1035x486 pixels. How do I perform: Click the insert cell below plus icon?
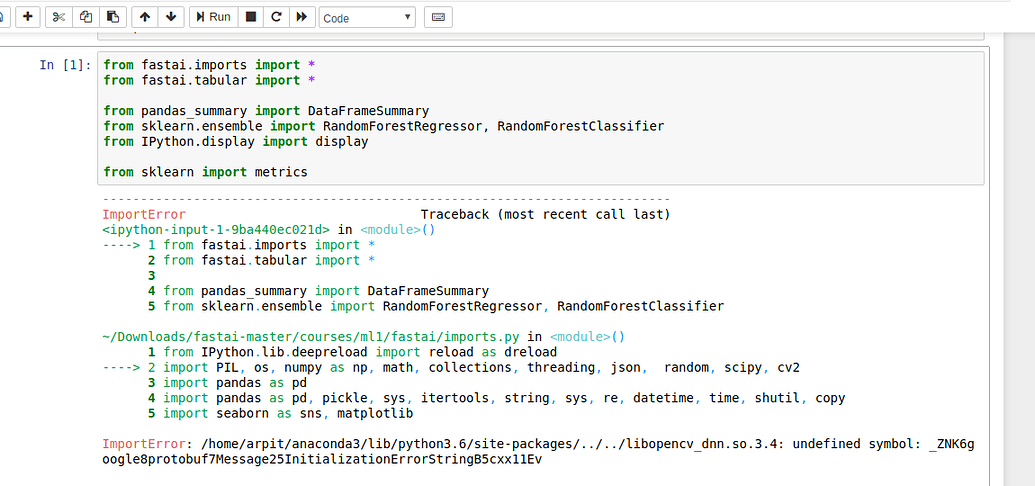click(27, 17)
